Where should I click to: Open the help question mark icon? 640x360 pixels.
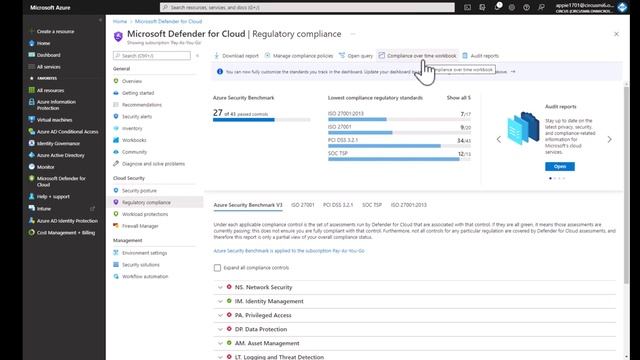(x=527, y=7)
